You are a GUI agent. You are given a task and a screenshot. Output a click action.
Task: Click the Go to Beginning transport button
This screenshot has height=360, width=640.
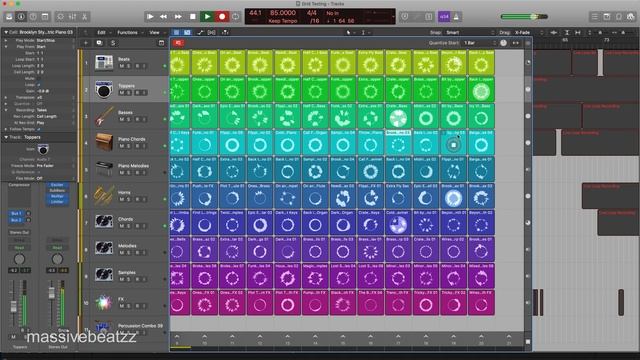150,17
